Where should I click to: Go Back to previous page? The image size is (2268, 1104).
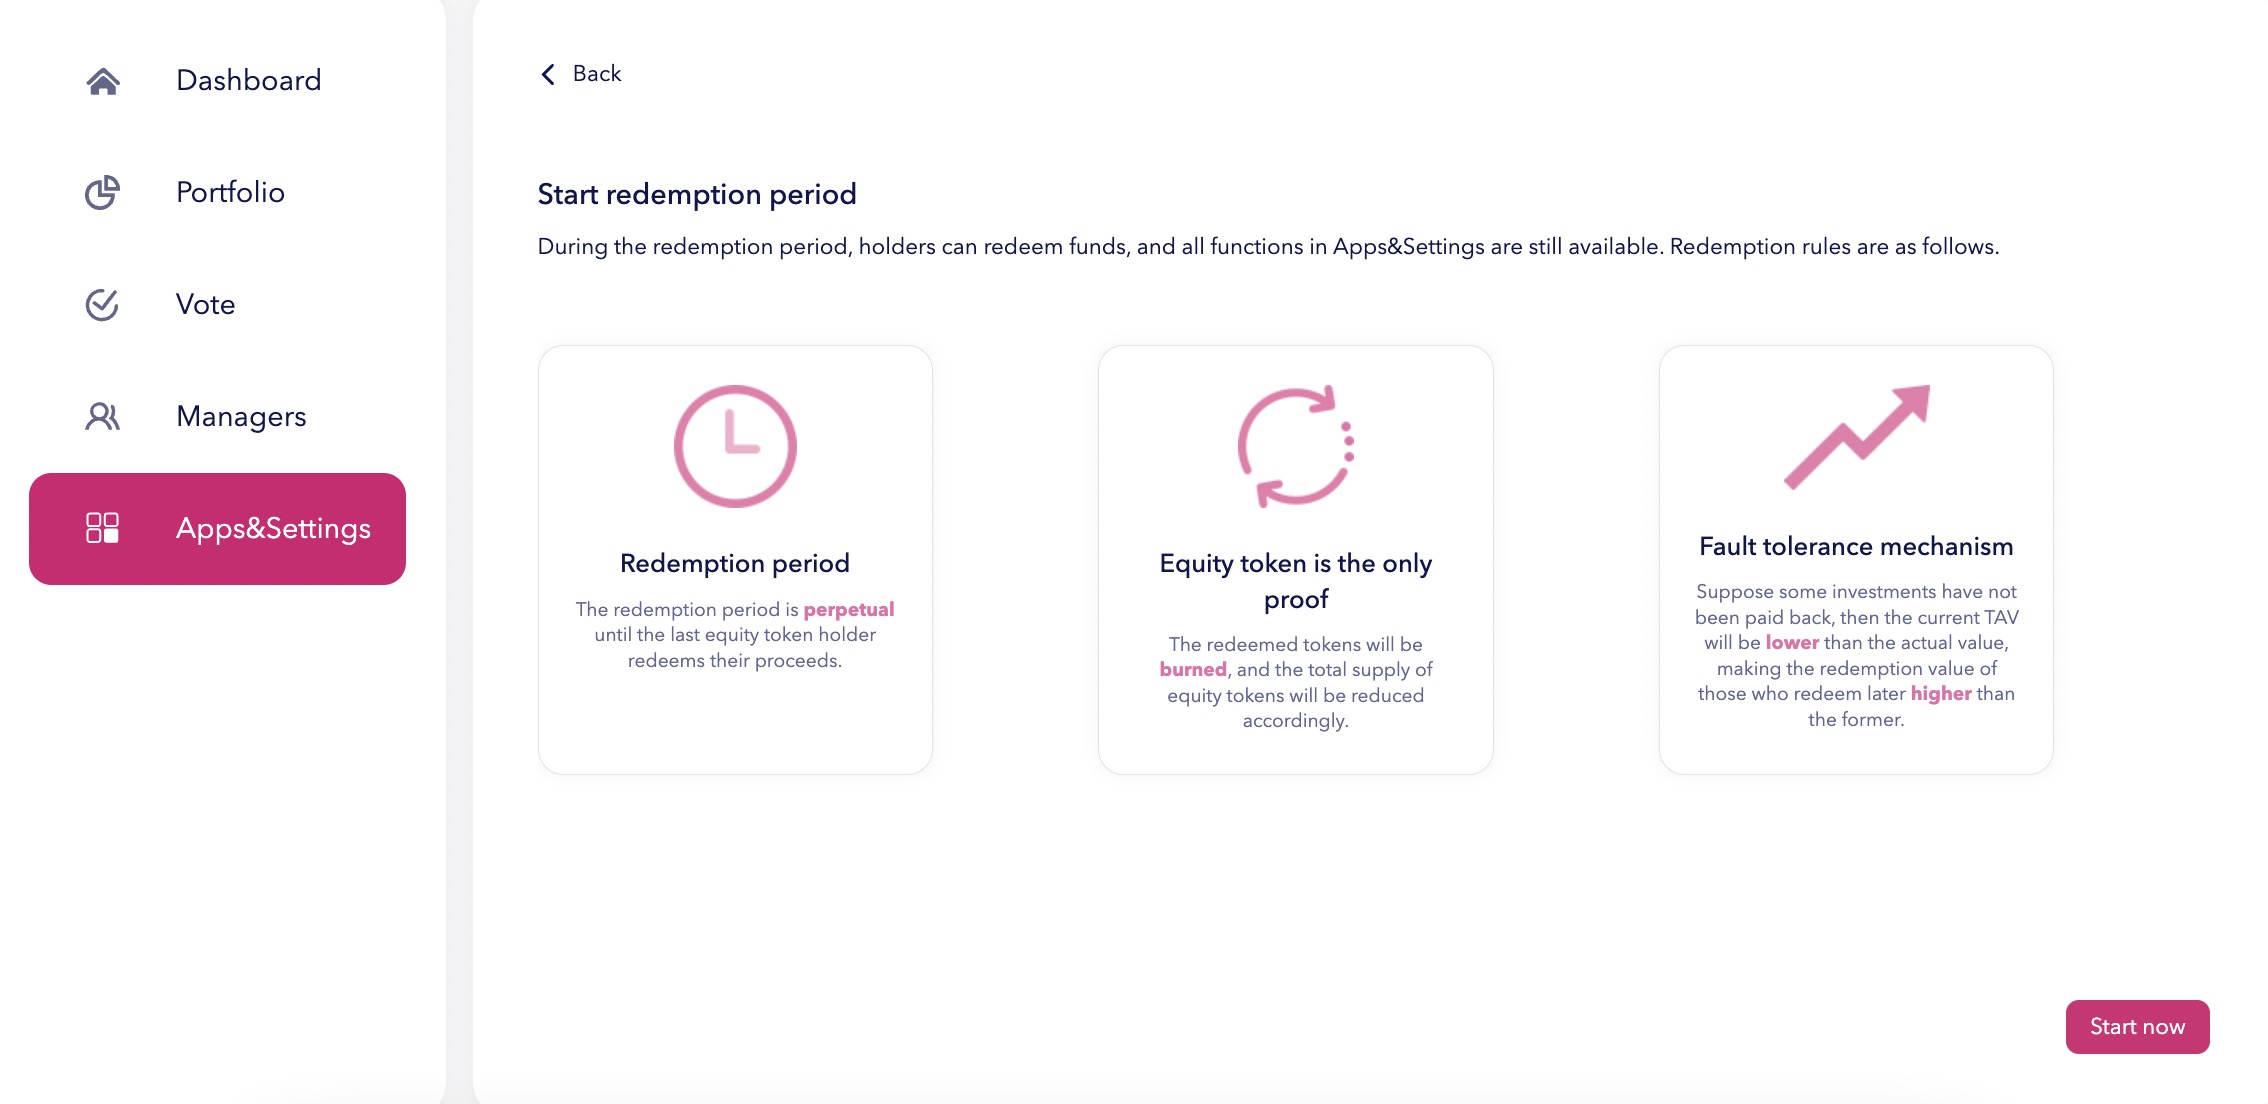[x=581, y=74]
